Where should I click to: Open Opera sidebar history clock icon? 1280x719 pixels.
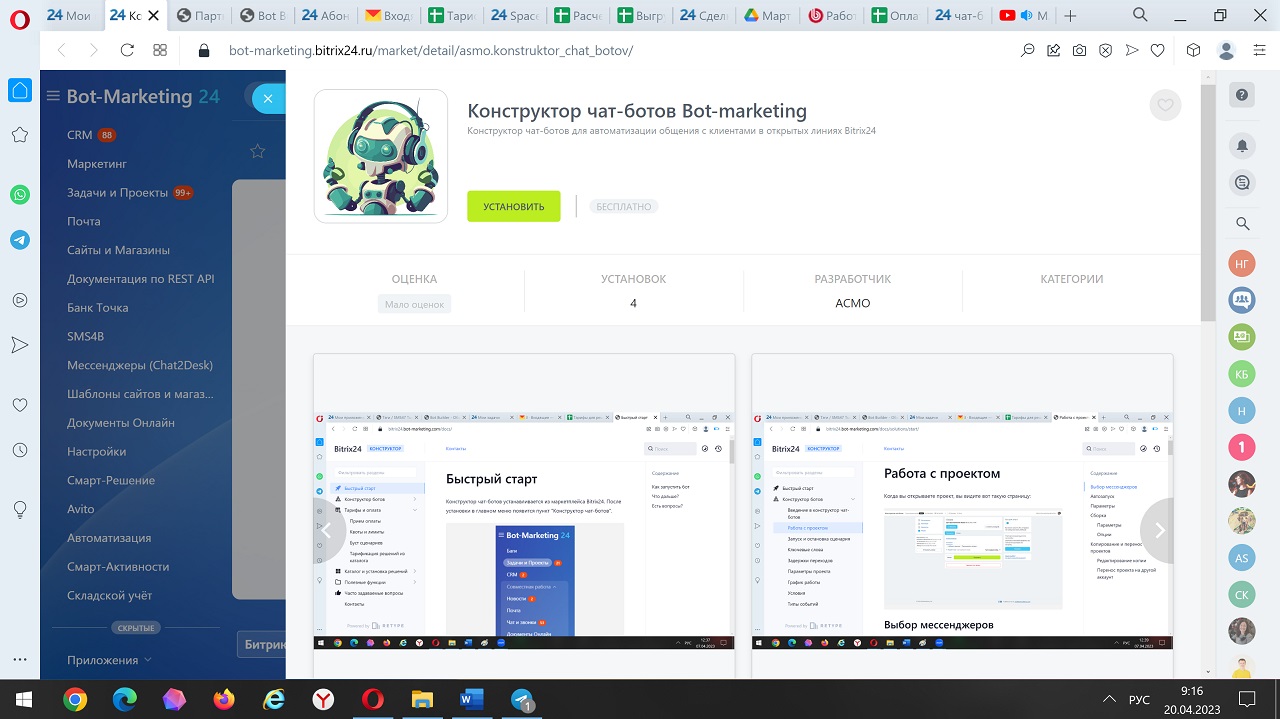tap(20, 451)
